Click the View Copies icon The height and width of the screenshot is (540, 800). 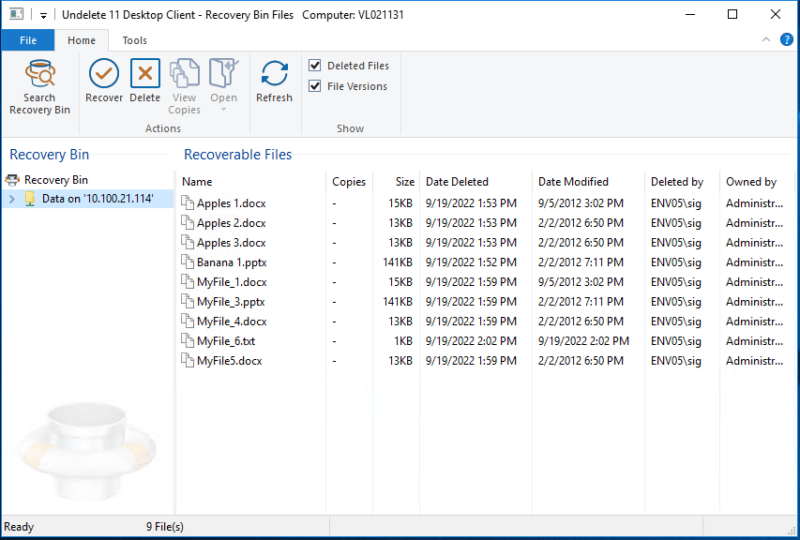pos(184,74)
